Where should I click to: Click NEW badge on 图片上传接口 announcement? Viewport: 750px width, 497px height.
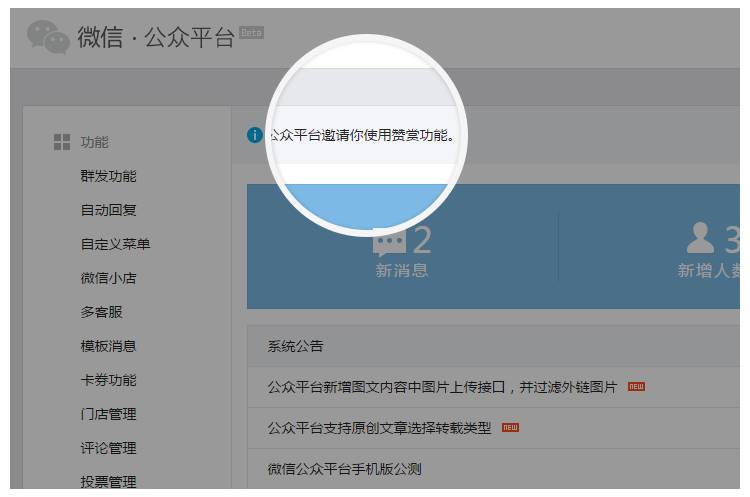(x=636, y=387)
